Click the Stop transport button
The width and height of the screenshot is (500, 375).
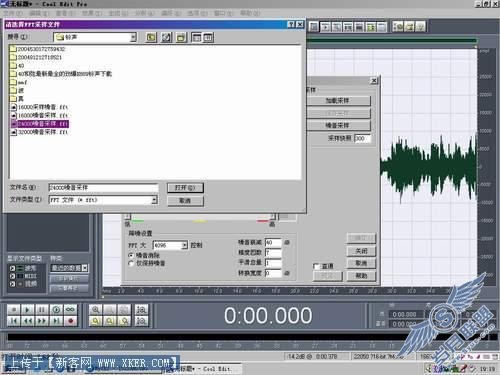14,310
